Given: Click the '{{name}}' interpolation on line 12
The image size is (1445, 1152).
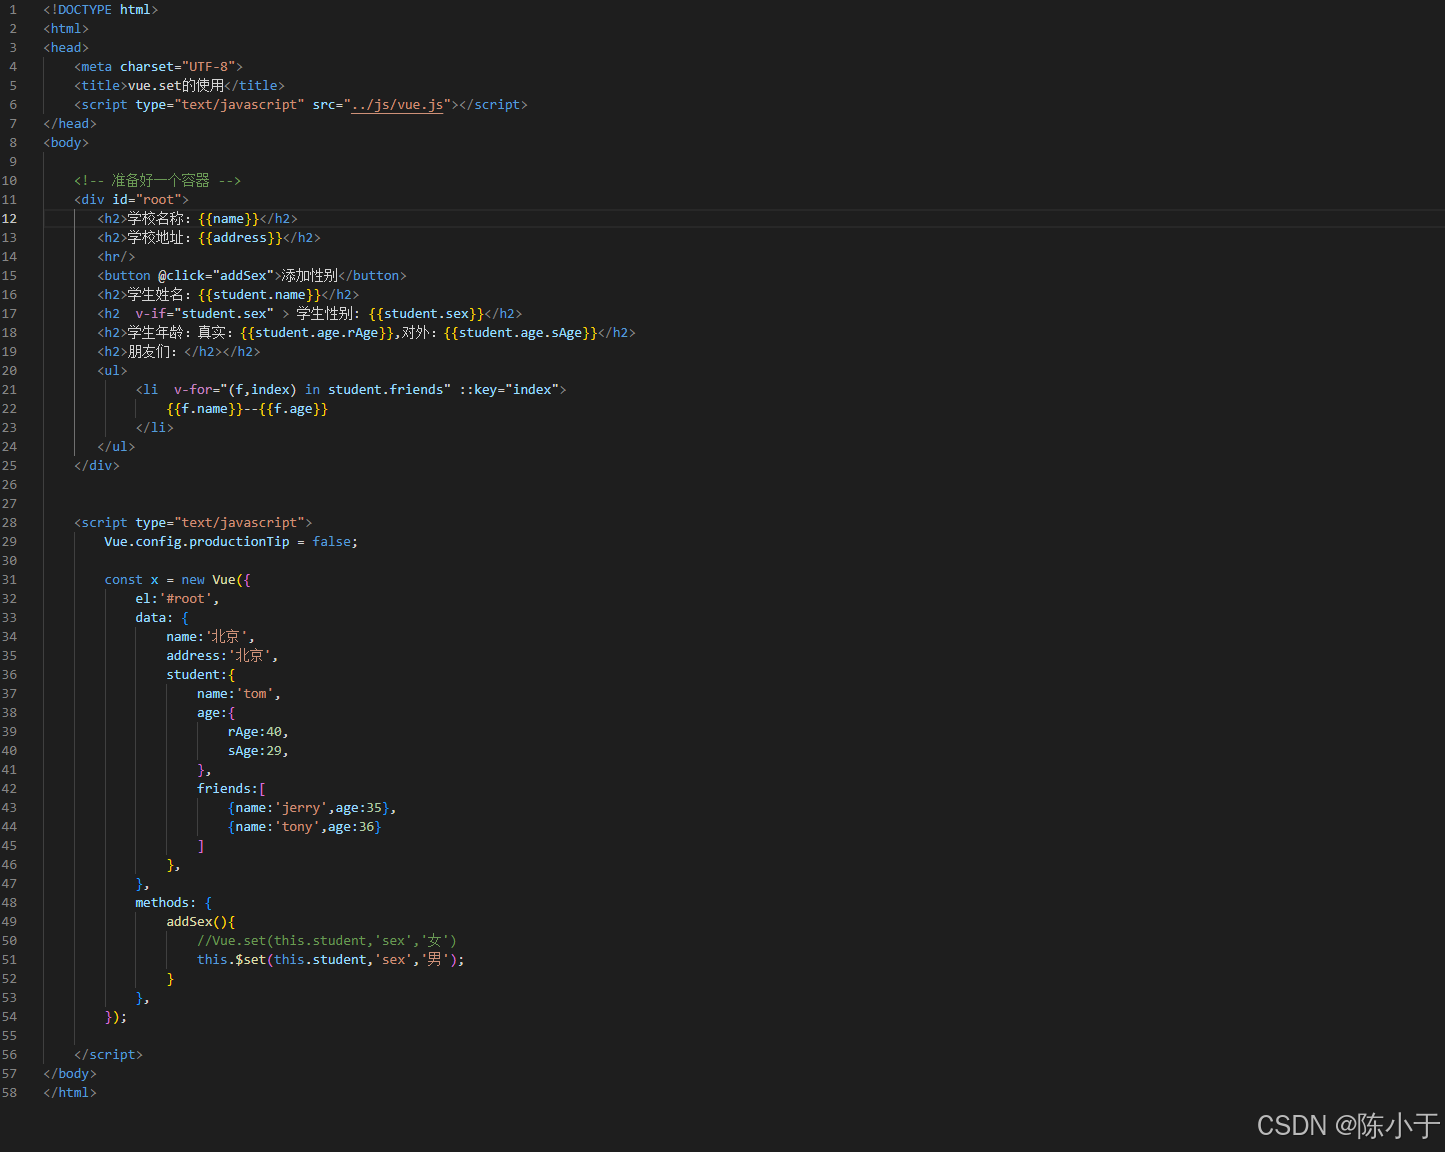Looking at the screenshot, I should point(228,219).
